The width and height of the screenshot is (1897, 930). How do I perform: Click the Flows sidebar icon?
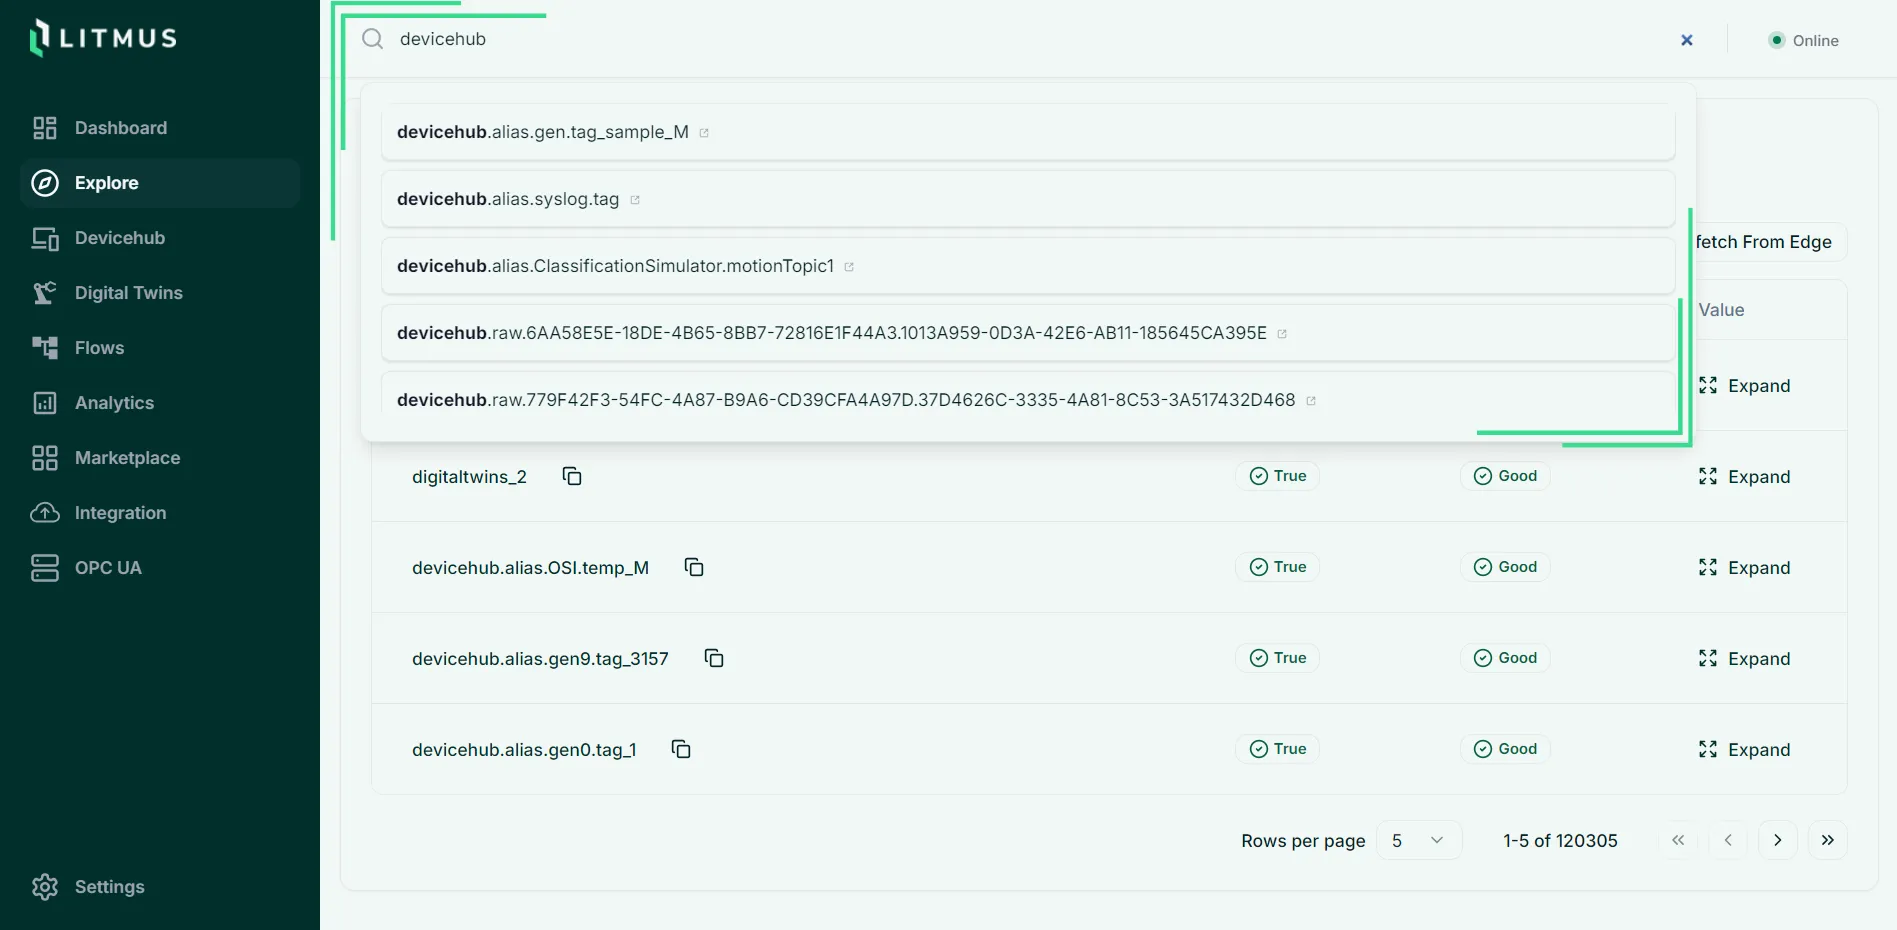click(45, 348)
